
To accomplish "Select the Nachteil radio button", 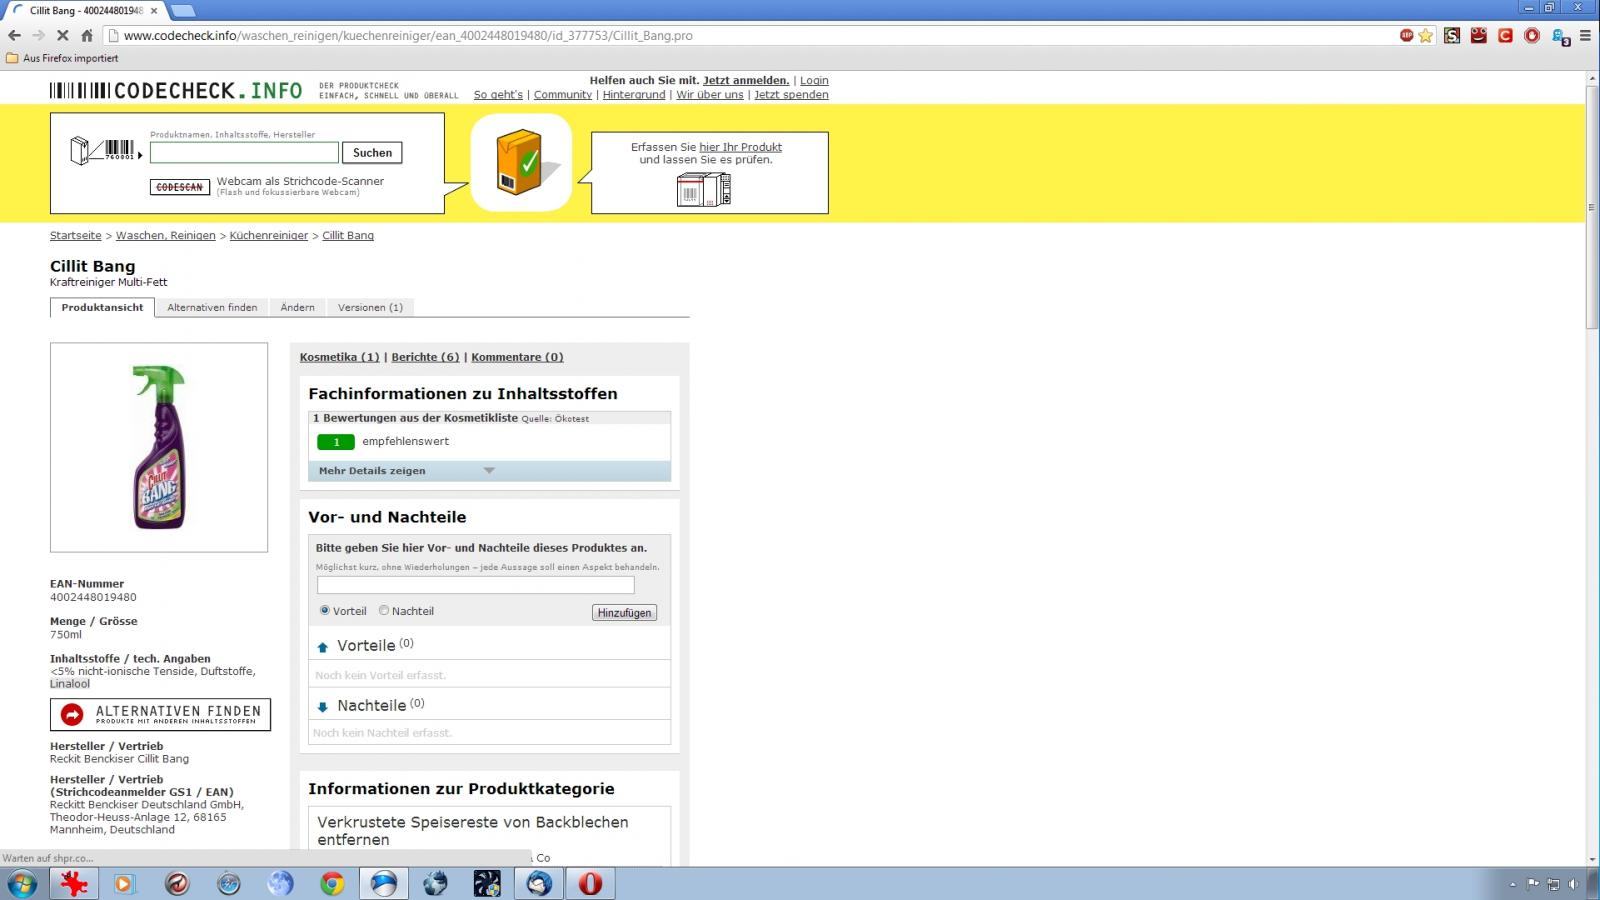I will pos(383,610).
